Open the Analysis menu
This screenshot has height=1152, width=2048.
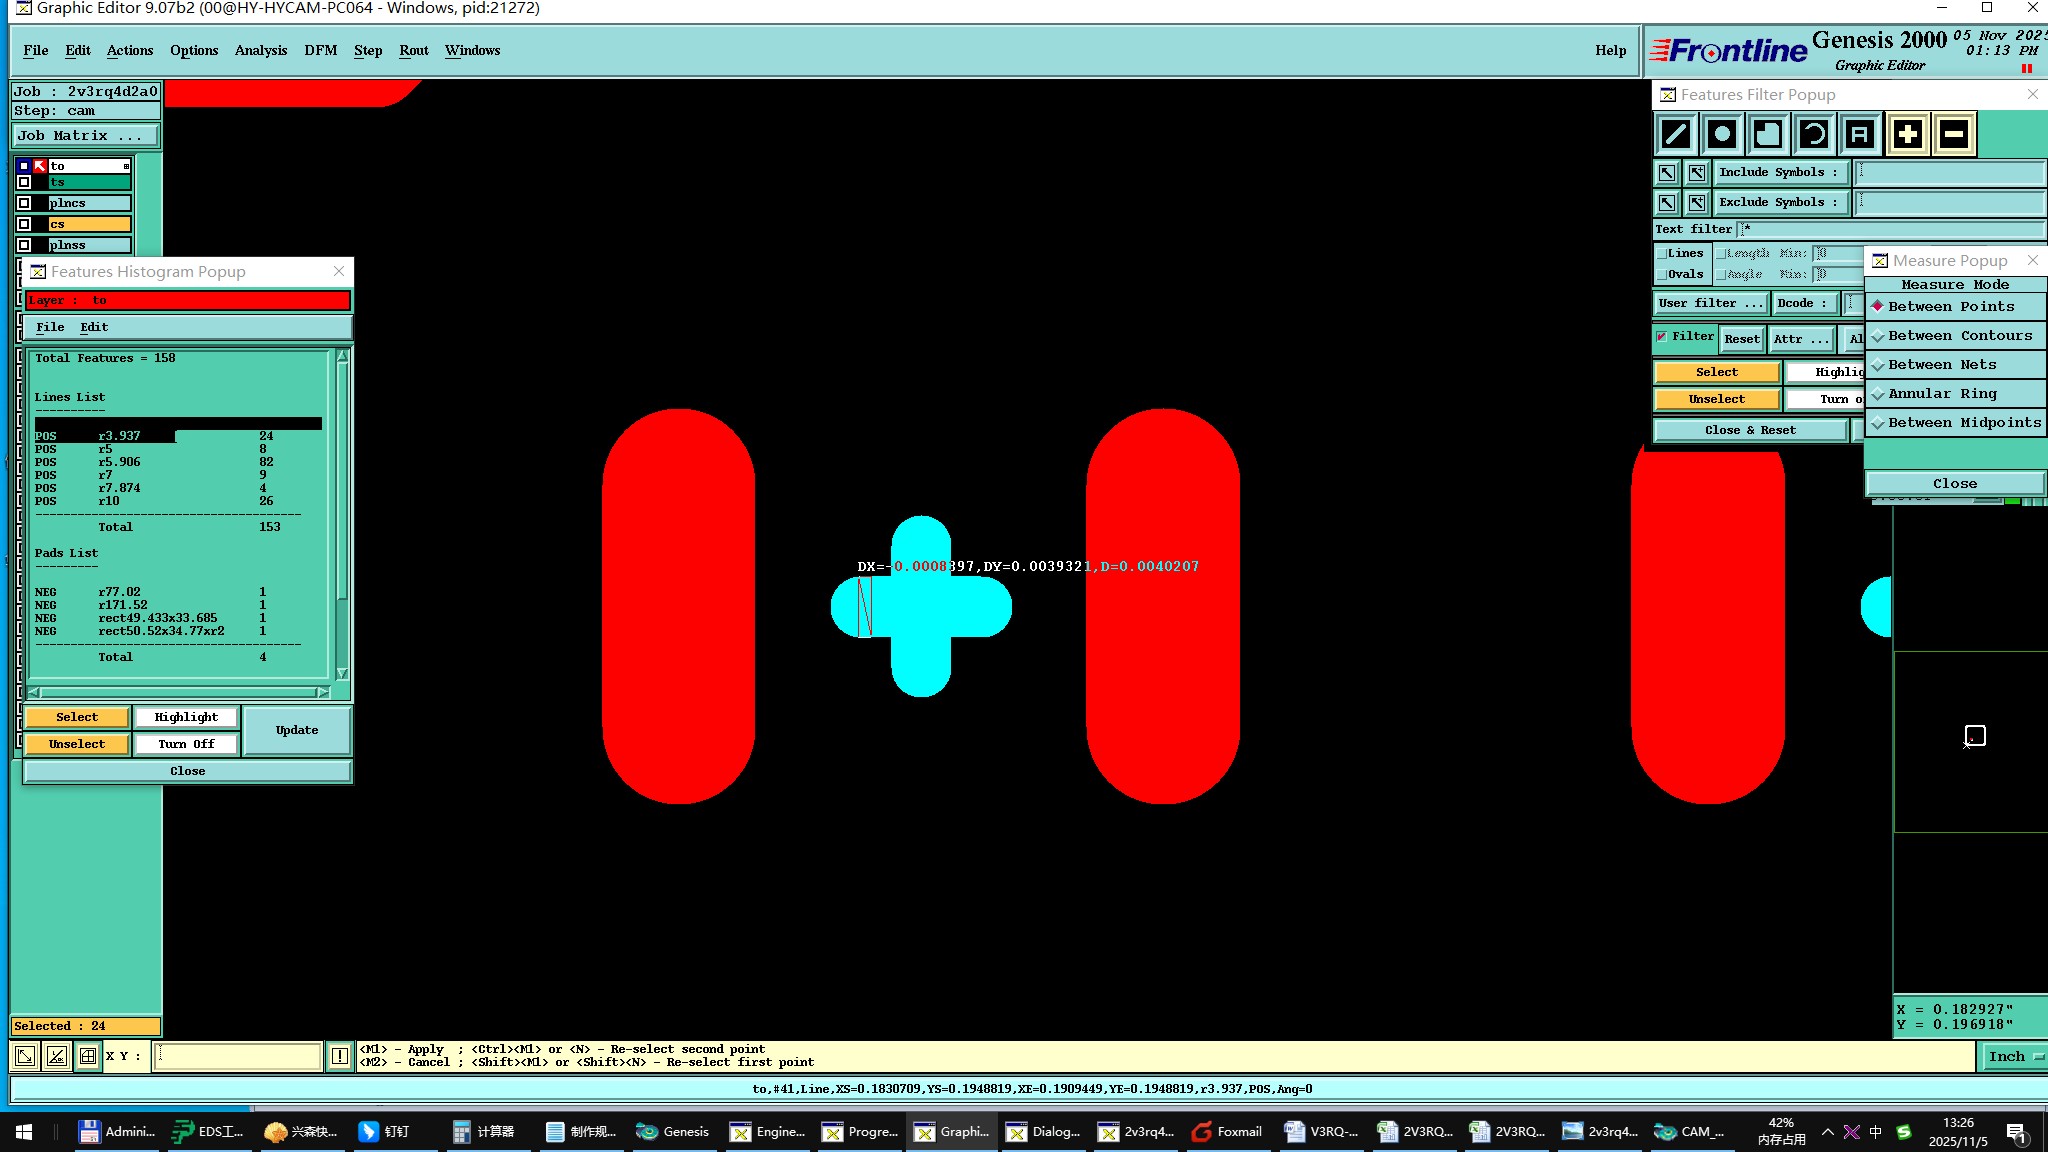[x=260, y=51]
